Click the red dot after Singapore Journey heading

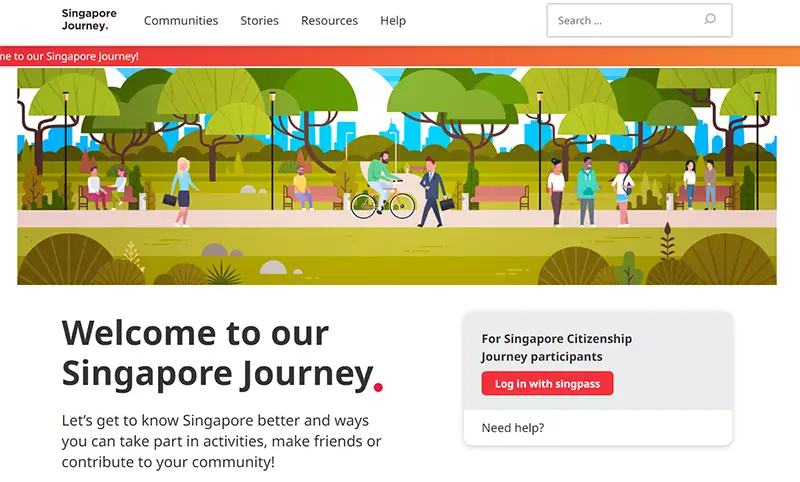(x=378, y=387)
